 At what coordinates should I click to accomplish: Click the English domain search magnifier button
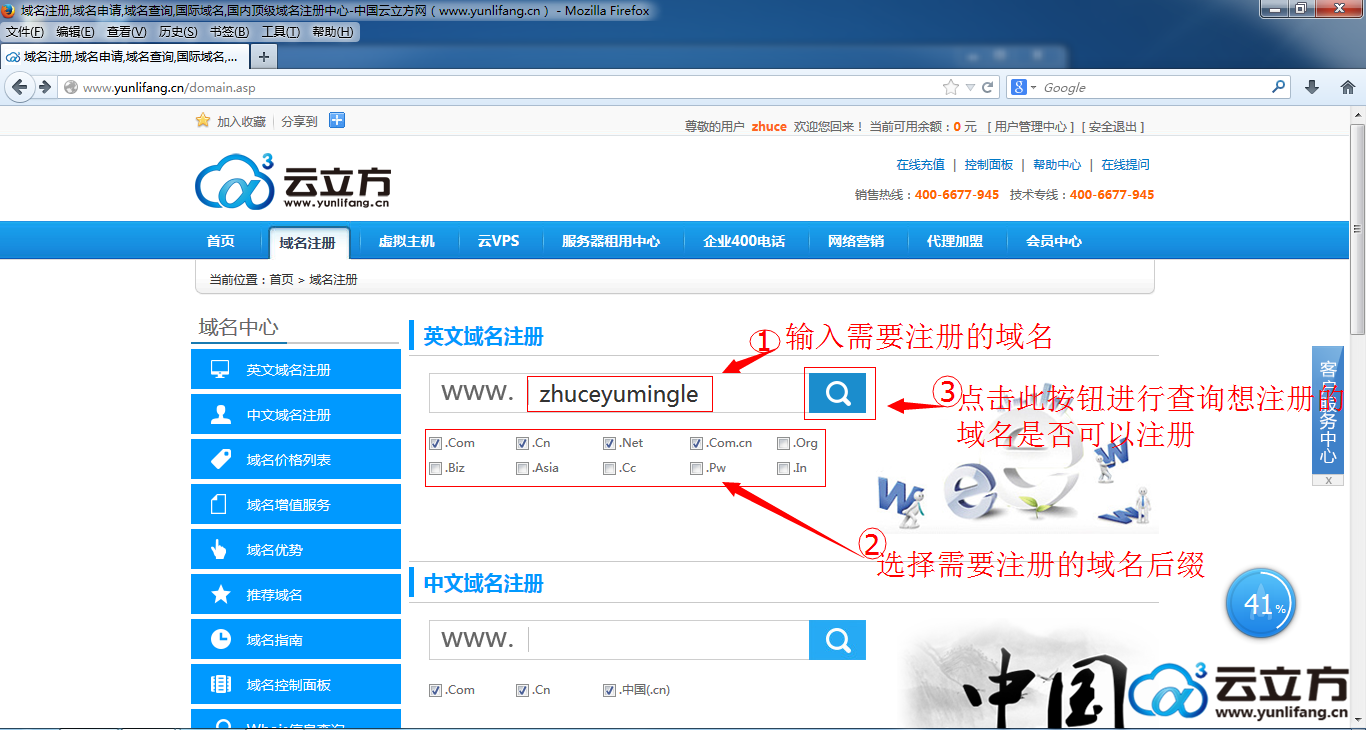[837, 393]
